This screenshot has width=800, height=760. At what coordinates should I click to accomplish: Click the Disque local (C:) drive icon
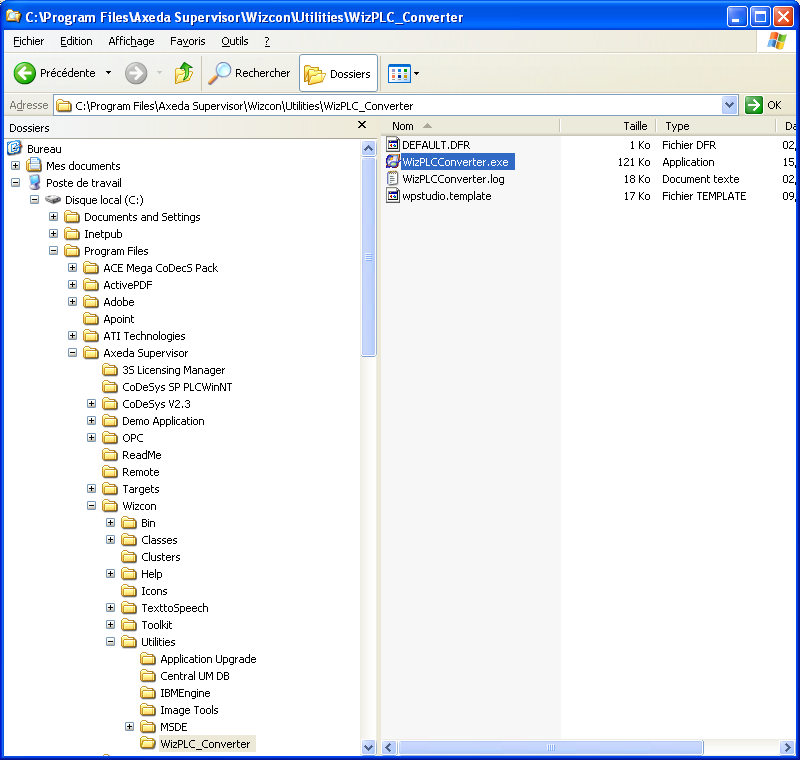coord(53,199)
